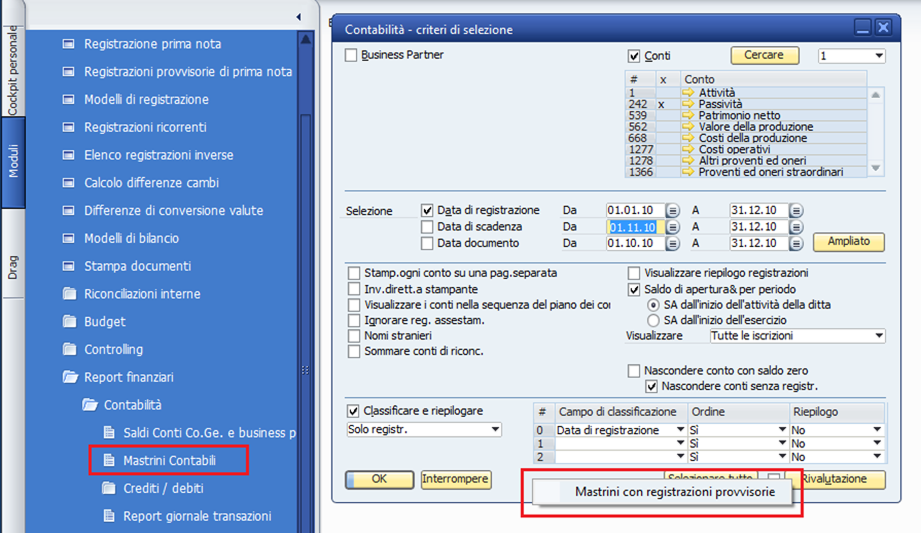Click the Registrazione prima nota window icon

click(x=69, y=43)
